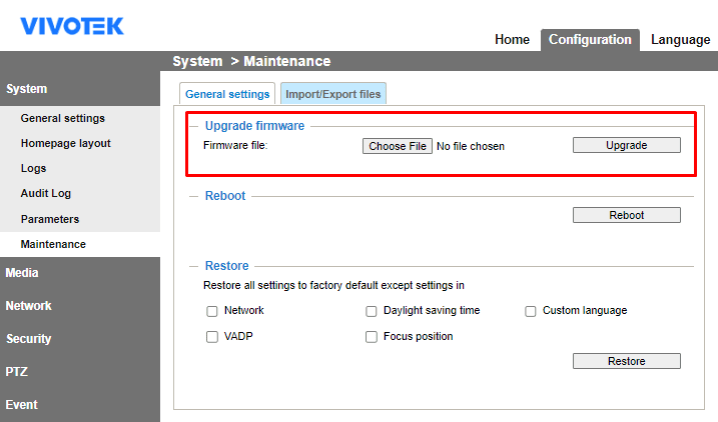Switch to Import/Export files tab
This screenshot has width=718, height=422.
click(333, 94)
